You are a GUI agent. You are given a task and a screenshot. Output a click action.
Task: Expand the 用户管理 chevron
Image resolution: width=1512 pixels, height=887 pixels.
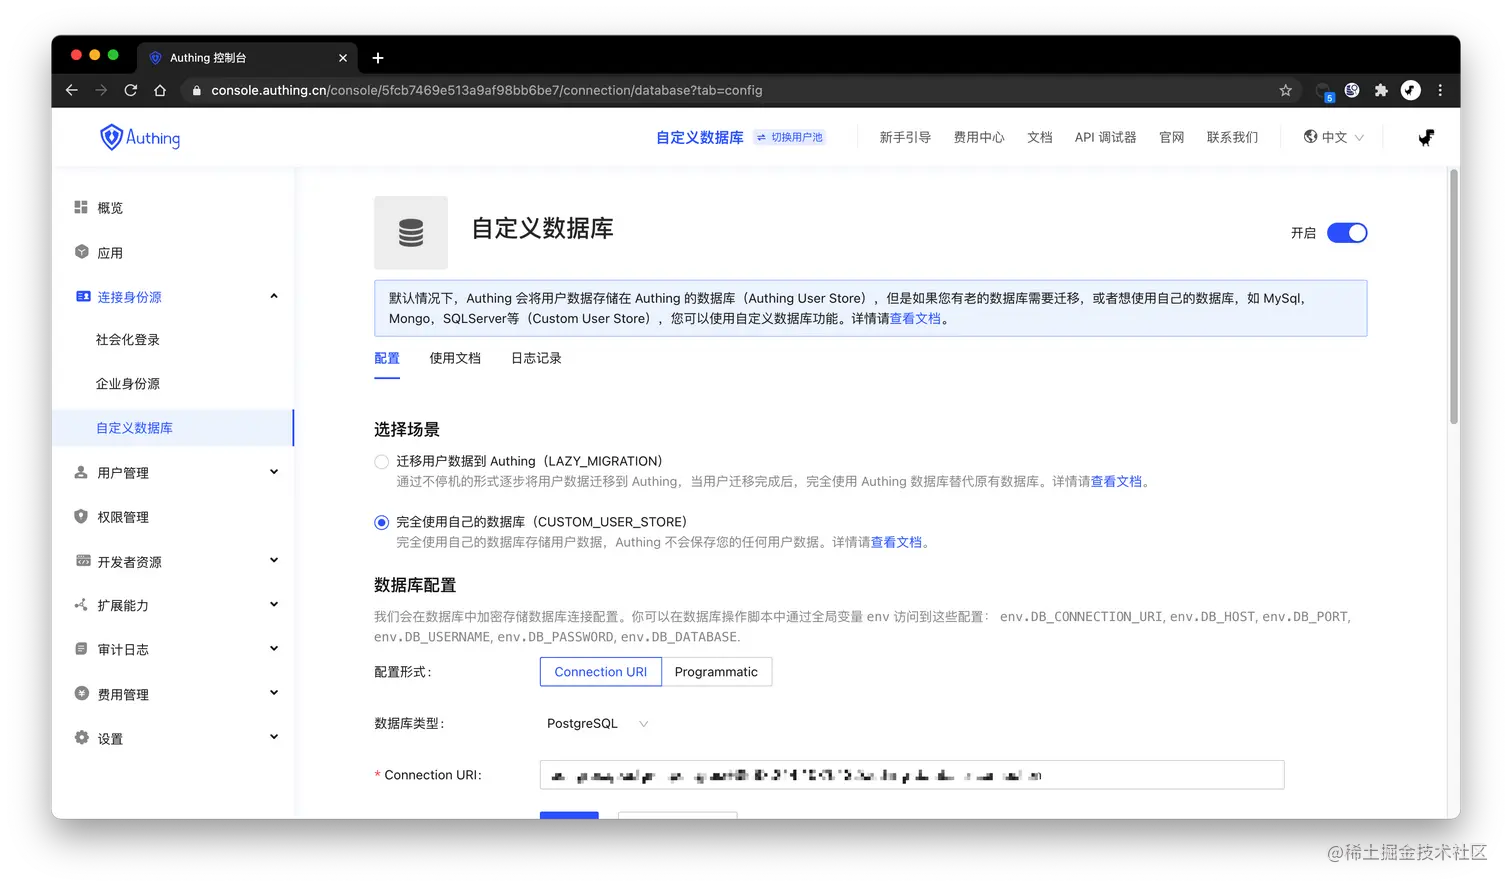coord(274,472)
